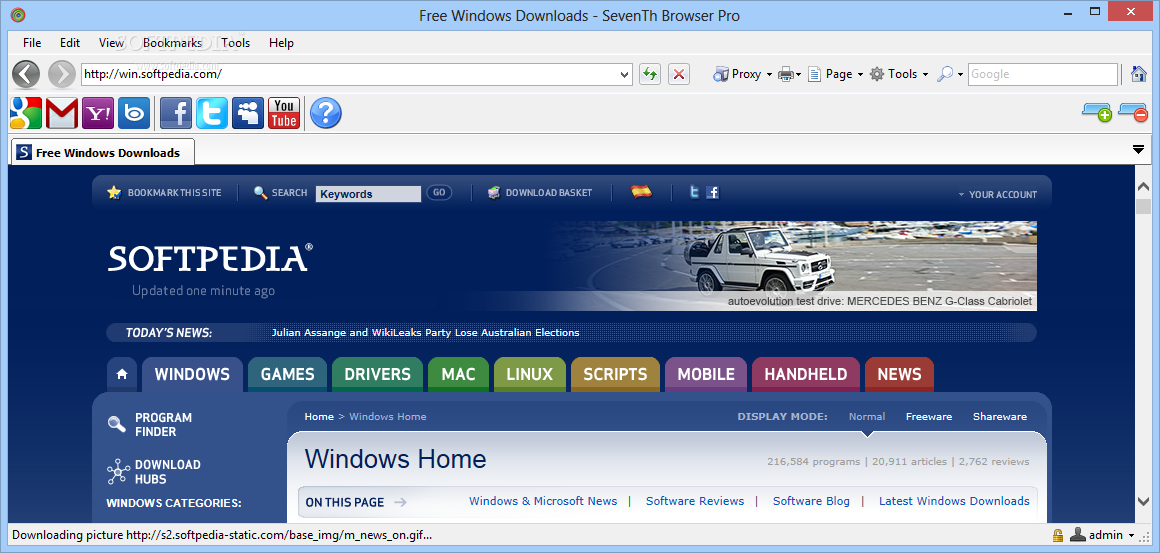
Task: Click the Google search input field
Action: pos(1042,74)
